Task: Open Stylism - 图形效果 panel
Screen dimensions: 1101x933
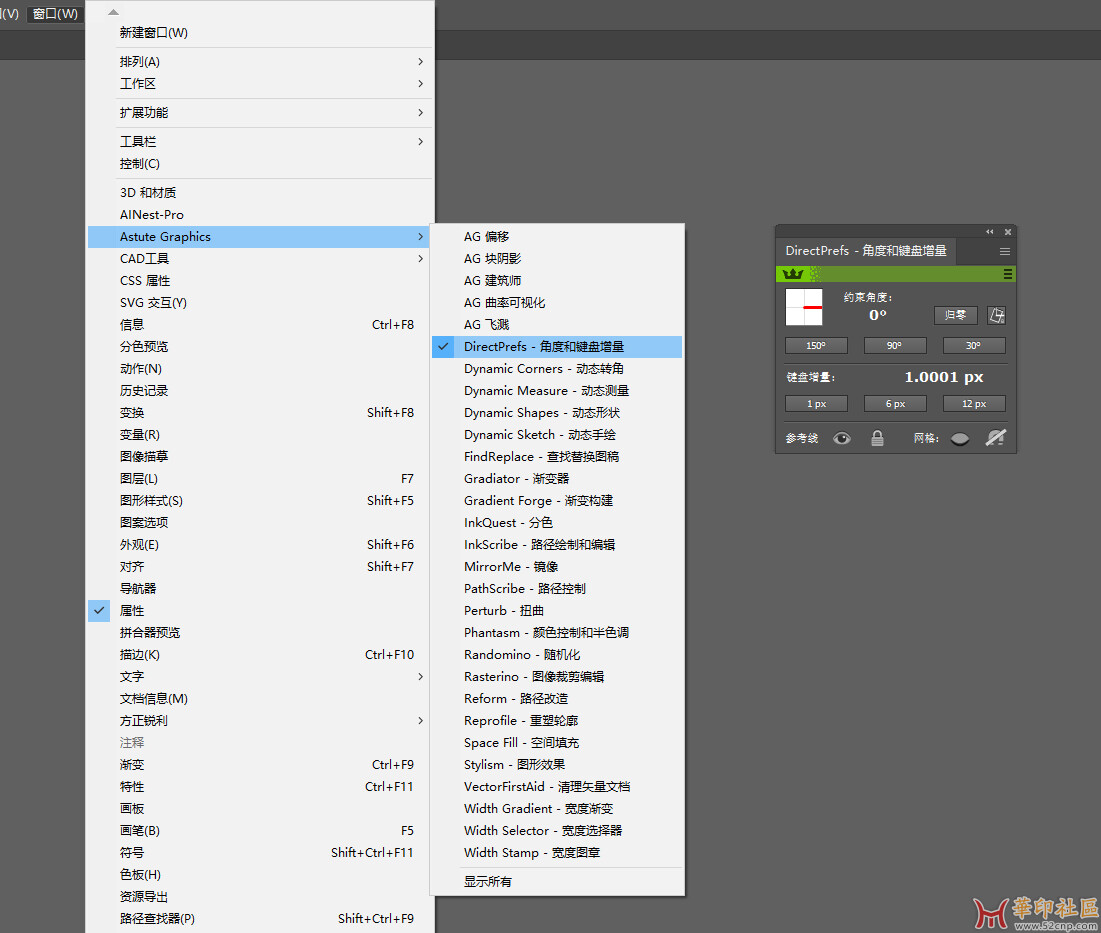Action: [557, 765]
